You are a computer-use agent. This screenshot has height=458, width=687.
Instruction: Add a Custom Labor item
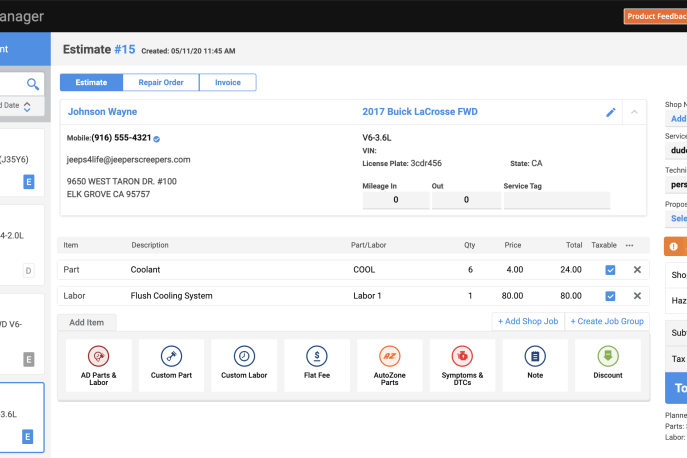[244, 364]
